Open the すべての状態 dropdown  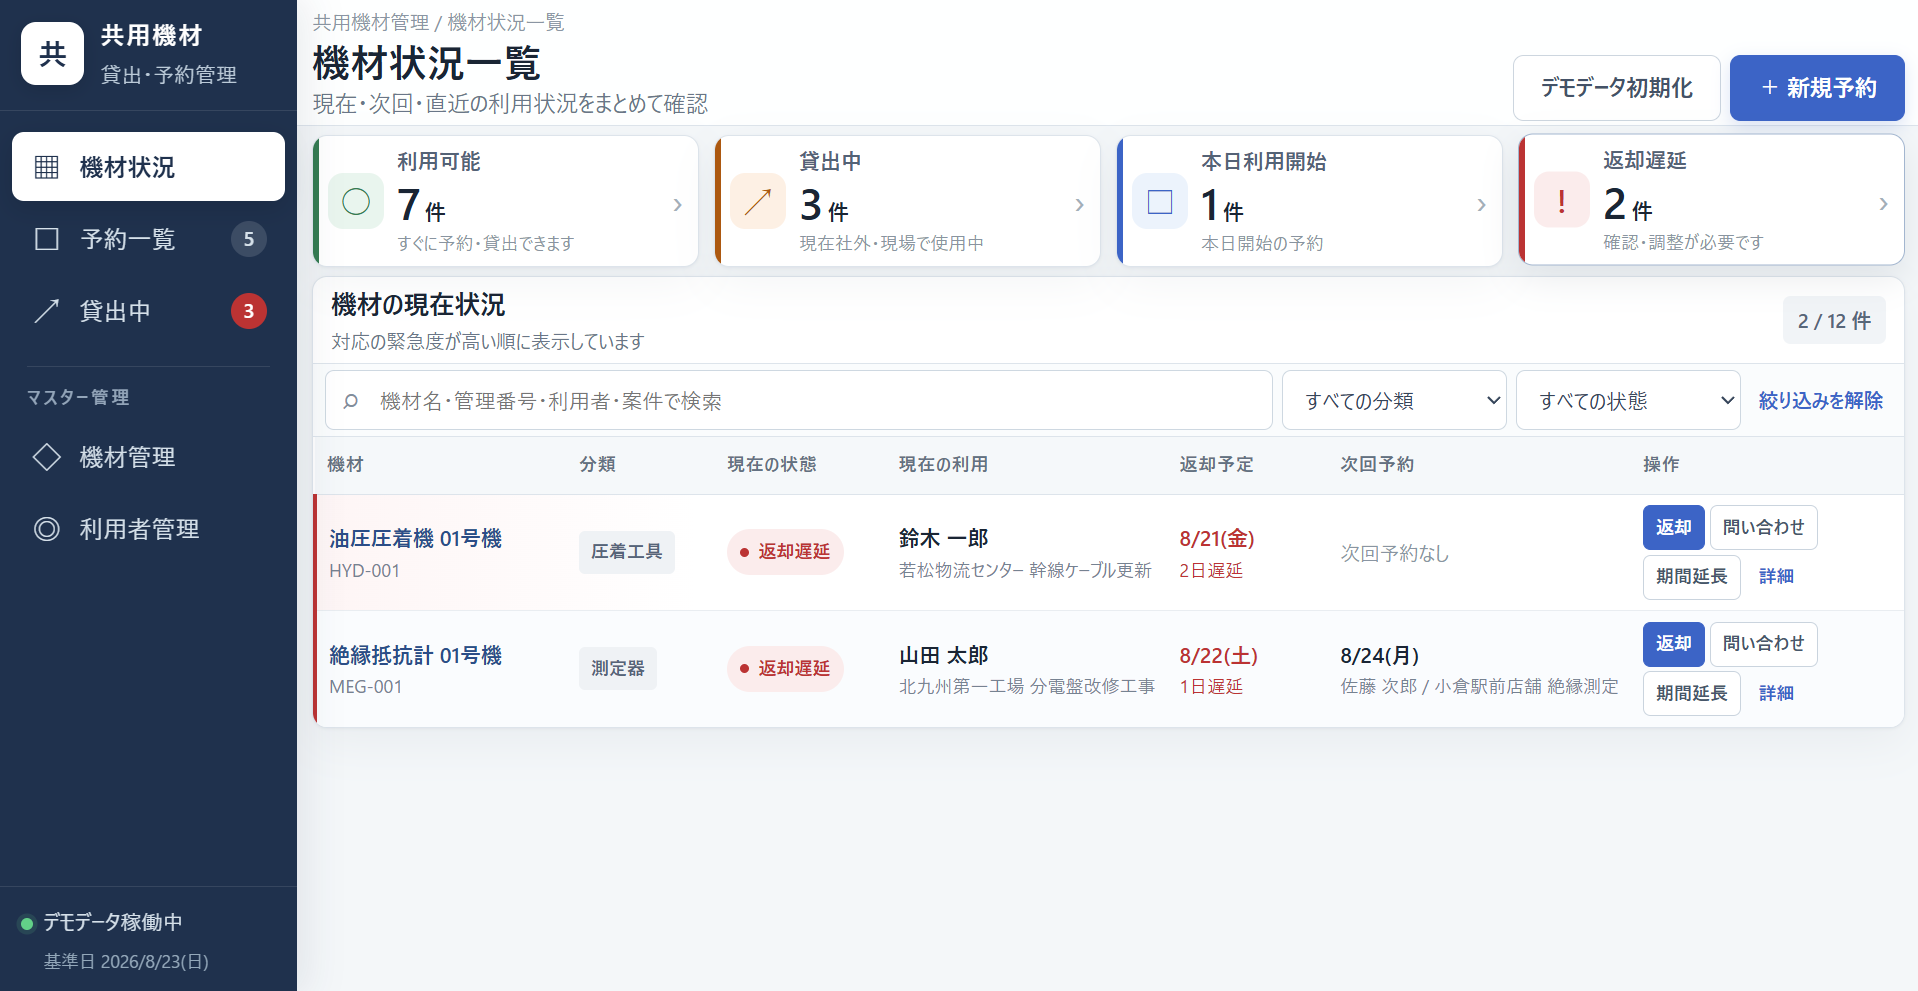click(x=1628, y=400)
